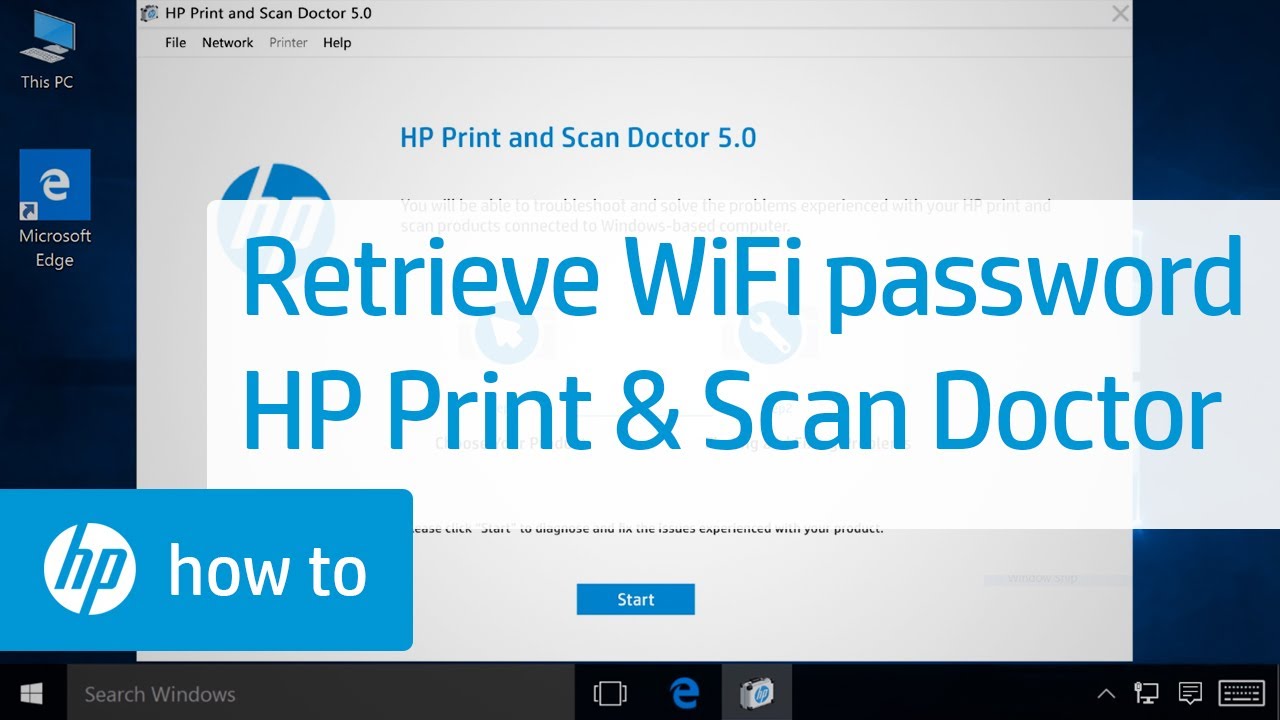Click the HP Print and Scan Doctor 5.0 heading
This screenshot has width=1280, height=720.
click(578, 137)
